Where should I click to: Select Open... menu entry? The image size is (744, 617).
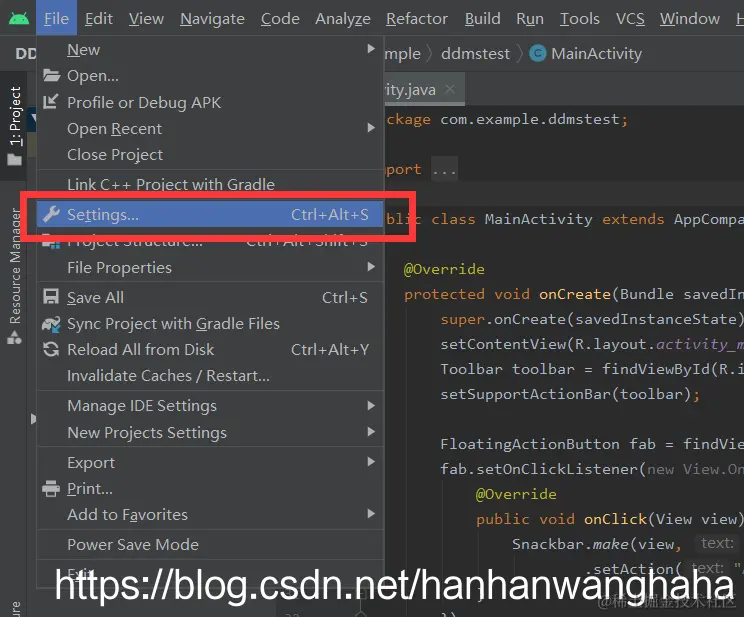[x=210, y=75]
